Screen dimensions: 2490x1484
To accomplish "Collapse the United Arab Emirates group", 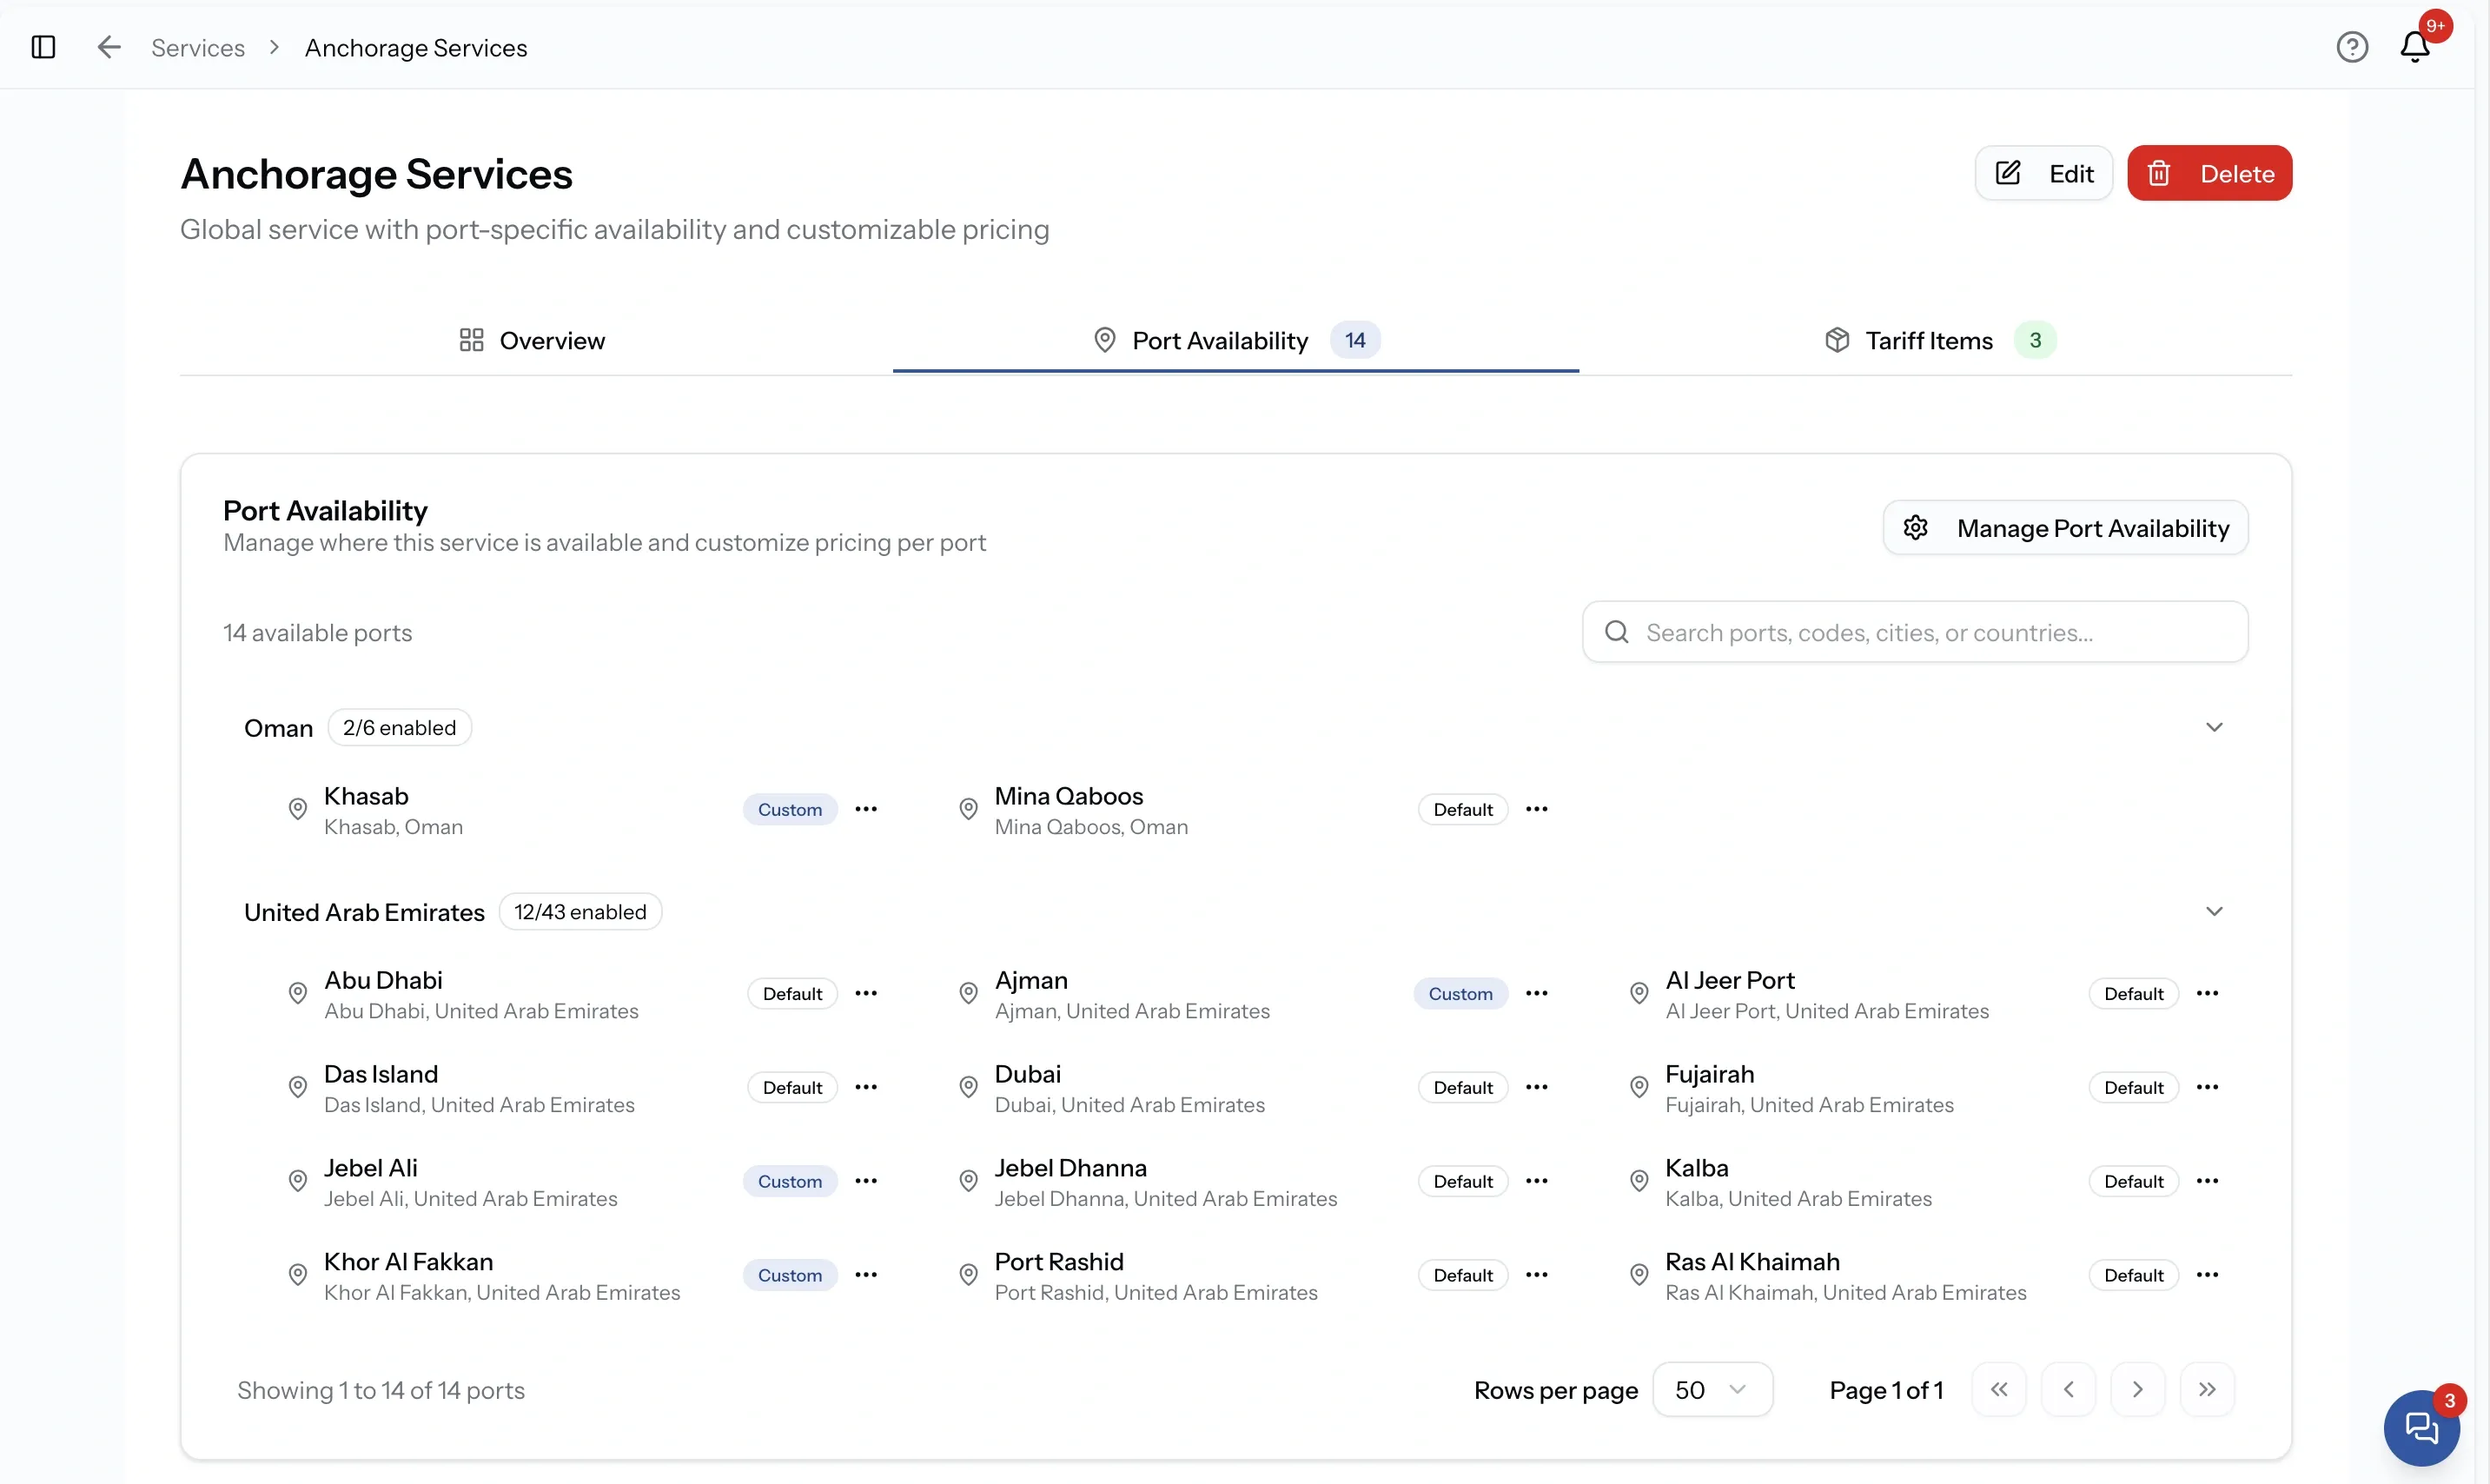I will [x=2214, y=911].
